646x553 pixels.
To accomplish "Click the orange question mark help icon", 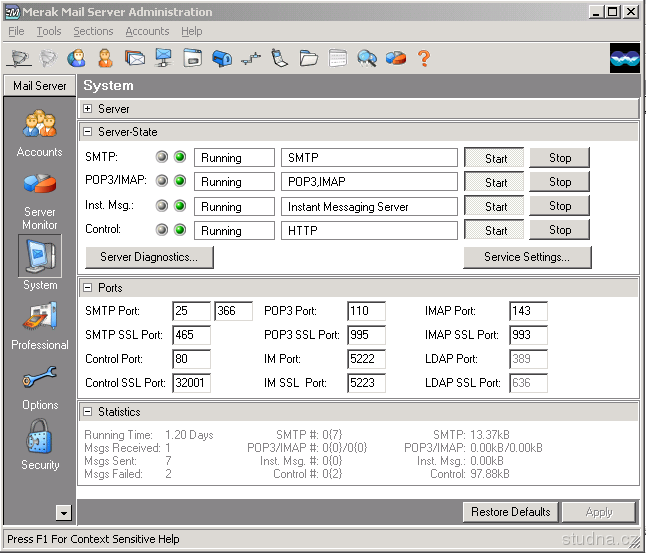I will point(424,58).
